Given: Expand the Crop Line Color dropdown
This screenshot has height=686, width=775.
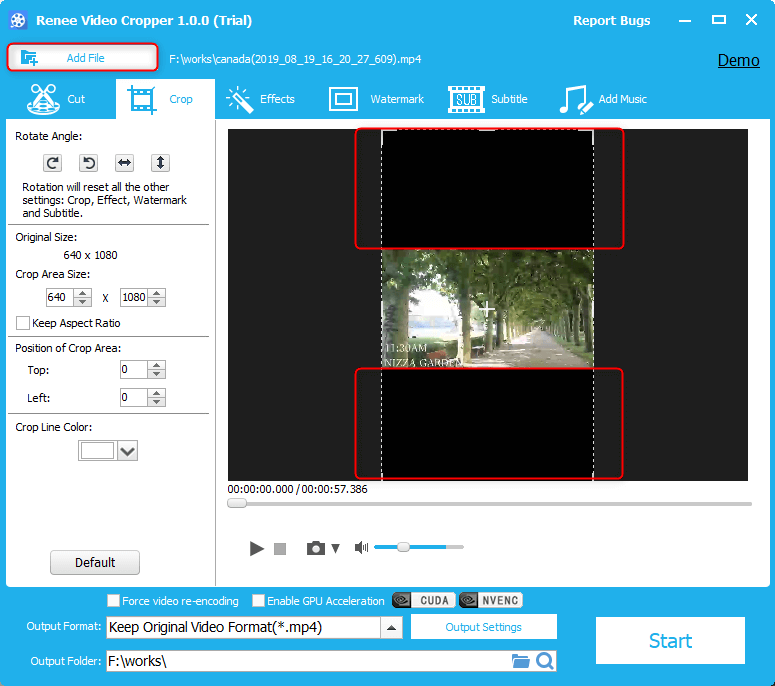Looking at the screenshot, I should point(127,451).
